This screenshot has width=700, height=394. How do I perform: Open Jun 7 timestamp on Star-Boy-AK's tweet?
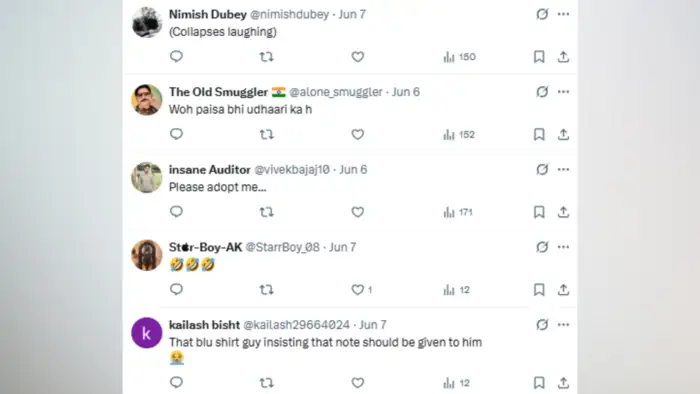click(x=342, y=247)
